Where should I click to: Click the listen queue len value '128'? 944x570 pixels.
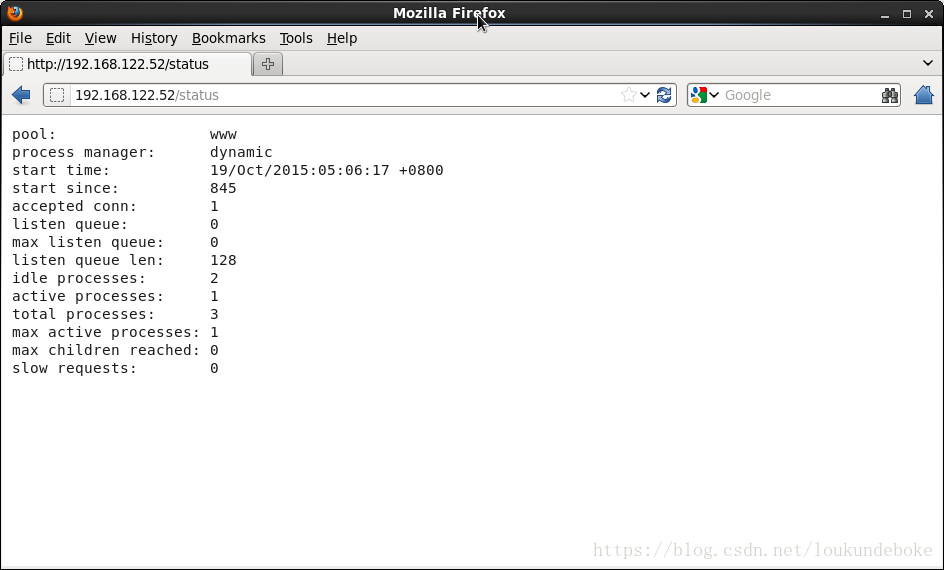coord(223,260)
